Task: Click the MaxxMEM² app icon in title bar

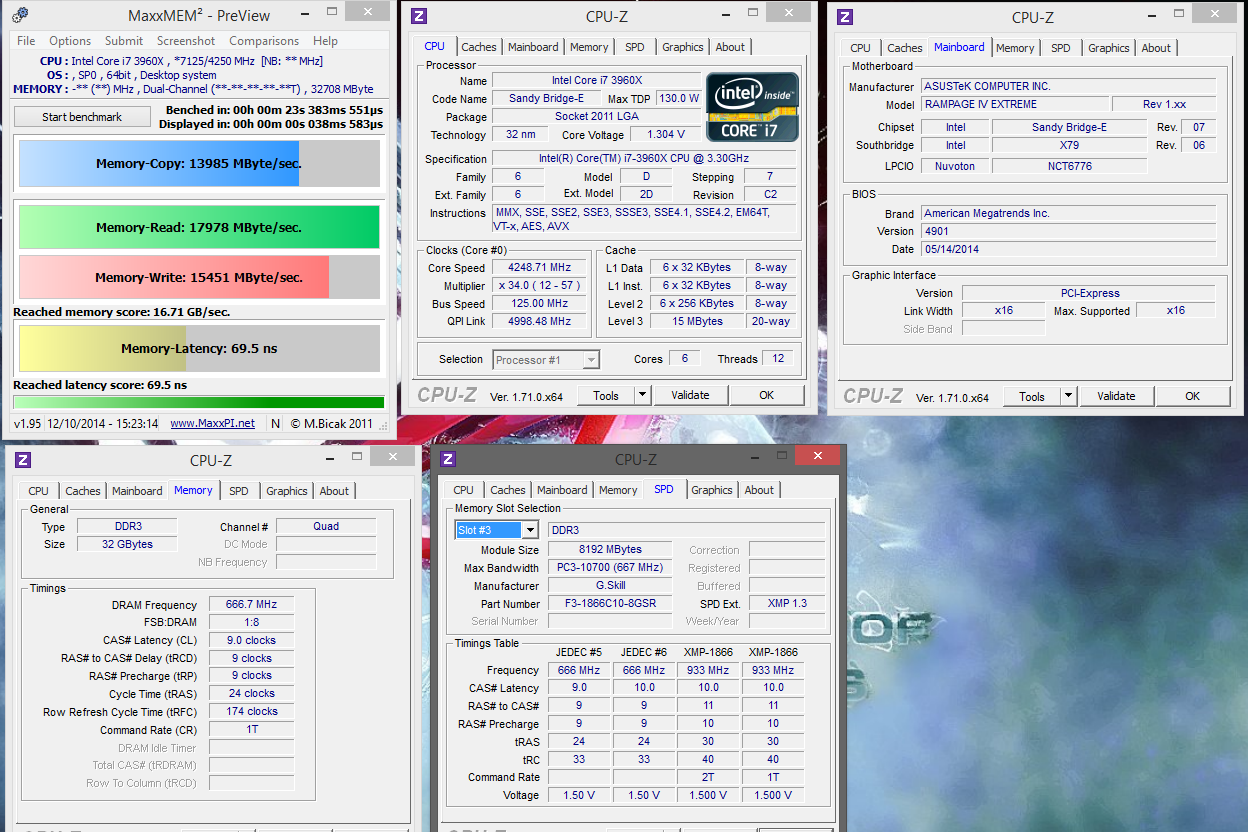Action: coord(21,14)
